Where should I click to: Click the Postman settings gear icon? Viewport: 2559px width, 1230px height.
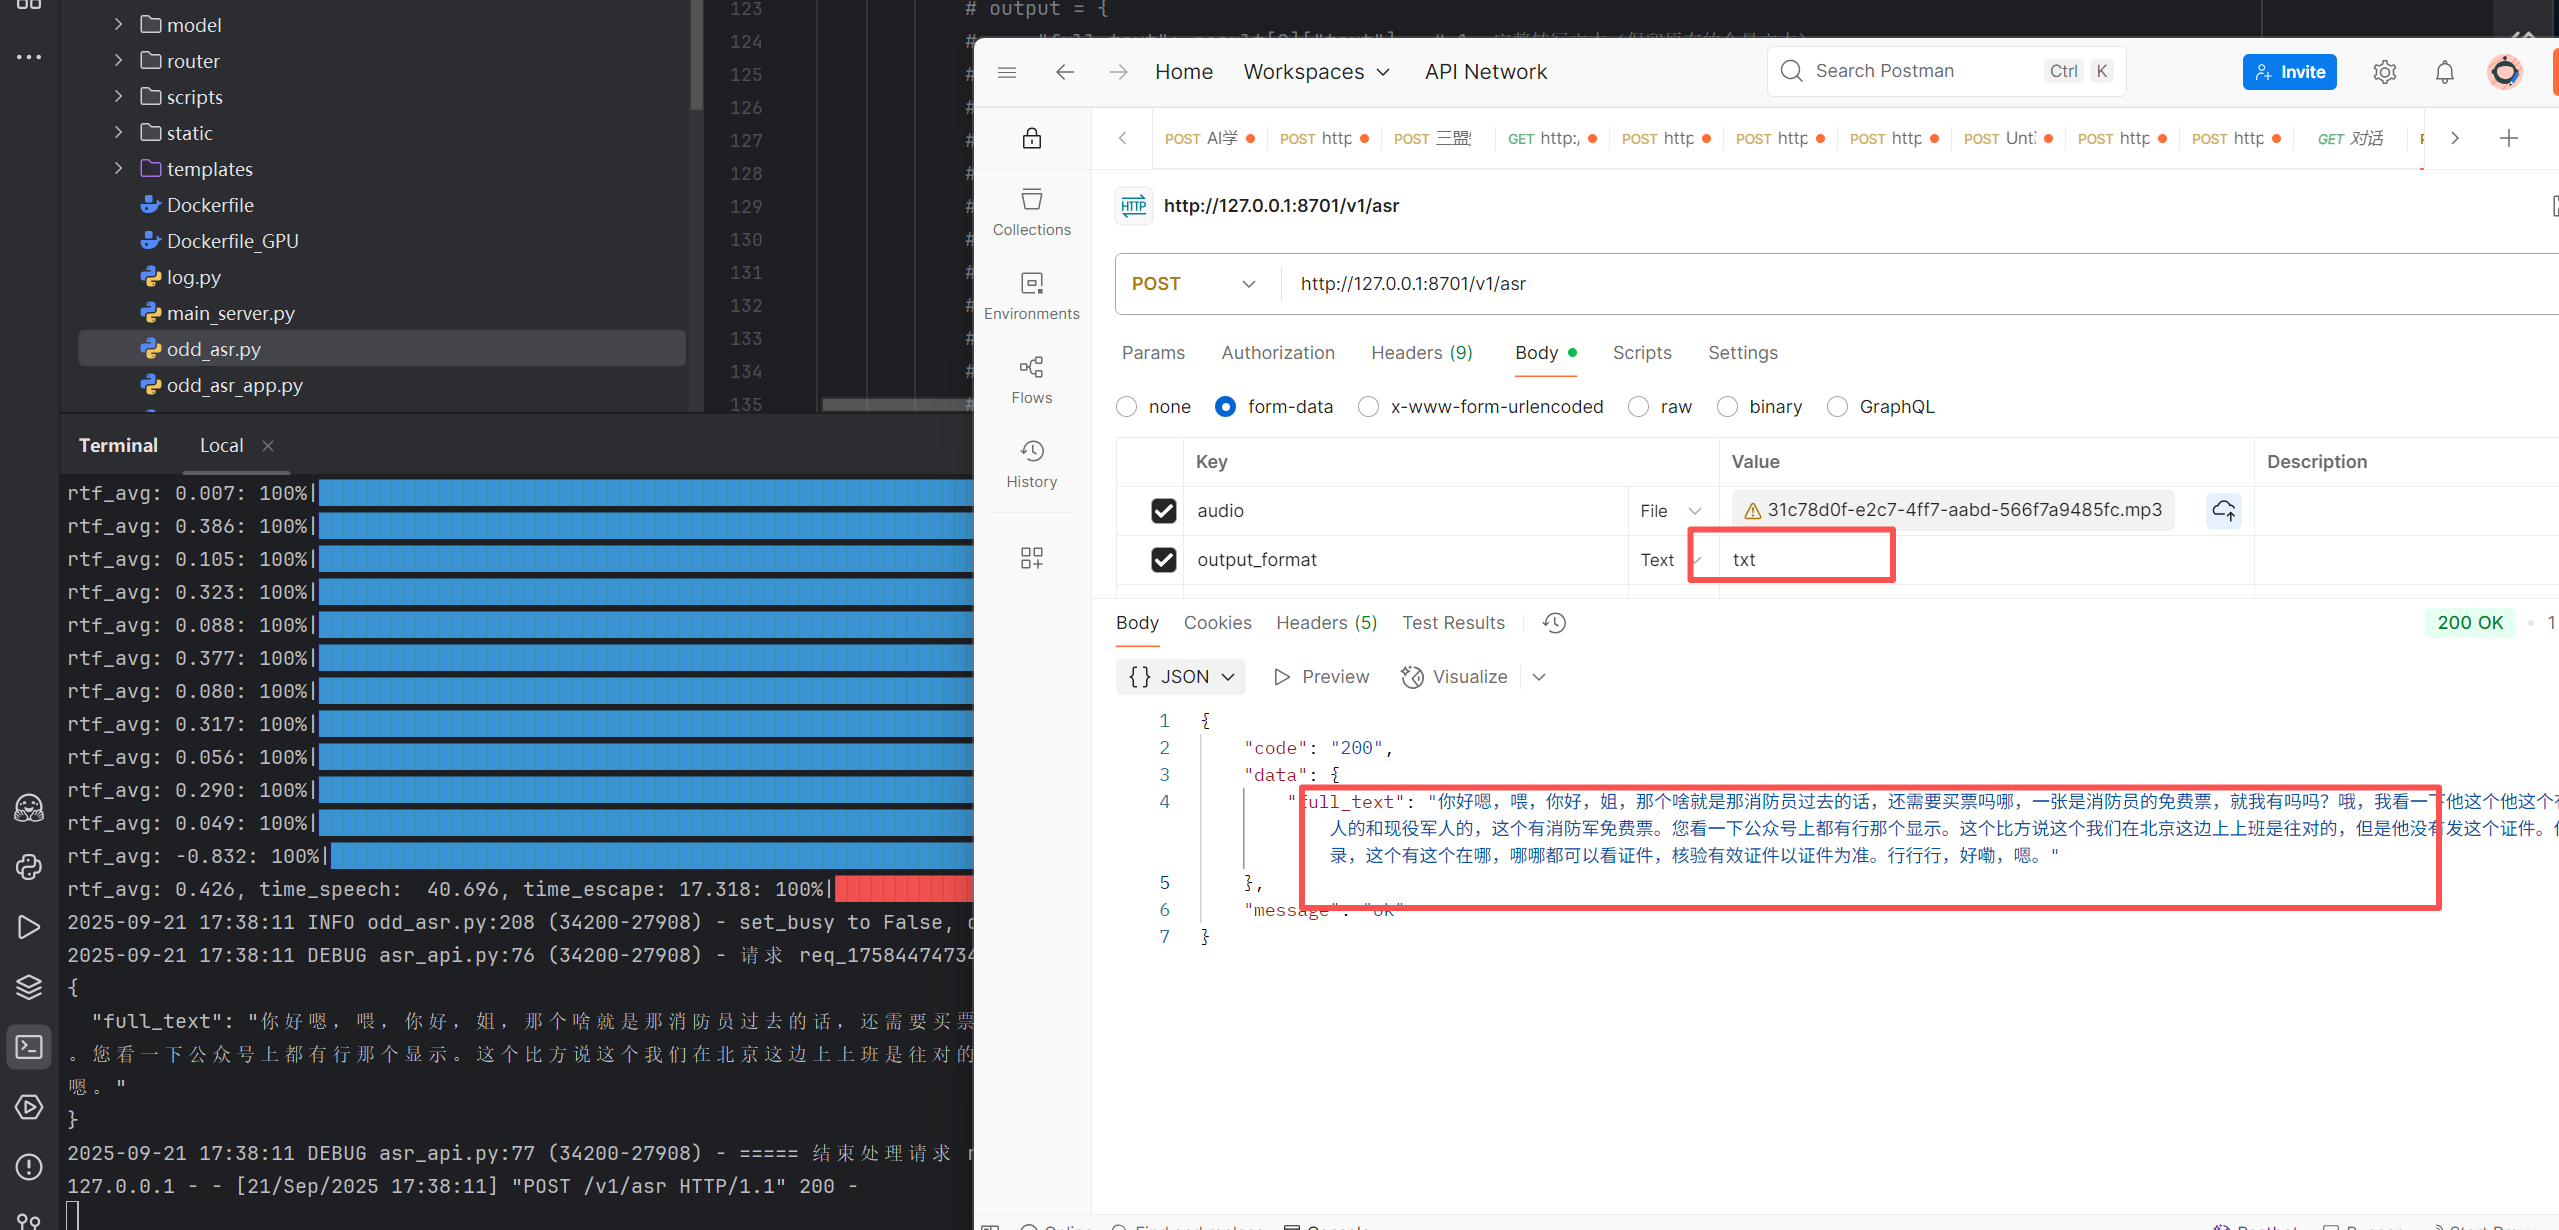pyautogui.click(x=2384, y=72)
